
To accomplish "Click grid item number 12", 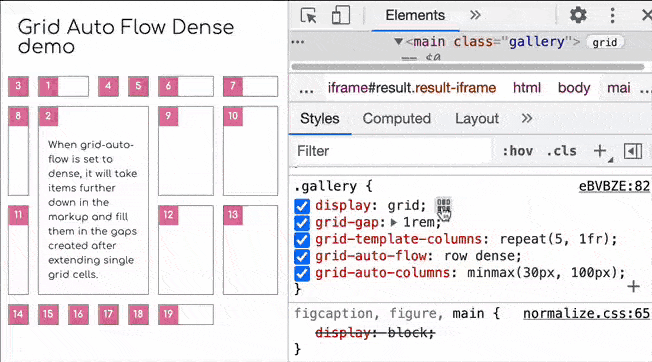I will tap(186, 250).
